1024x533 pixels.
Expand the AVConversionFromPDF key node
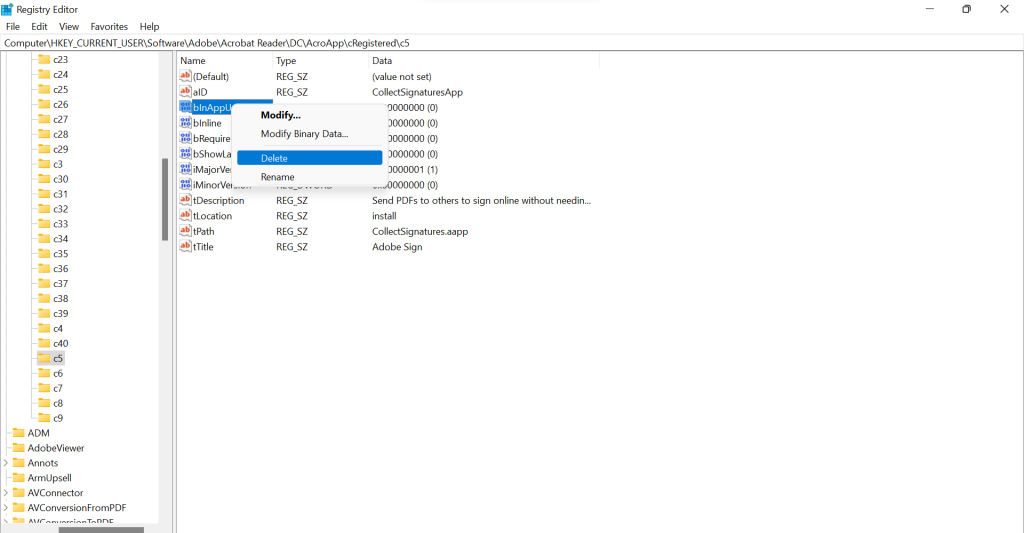click(x=6, y=508)
